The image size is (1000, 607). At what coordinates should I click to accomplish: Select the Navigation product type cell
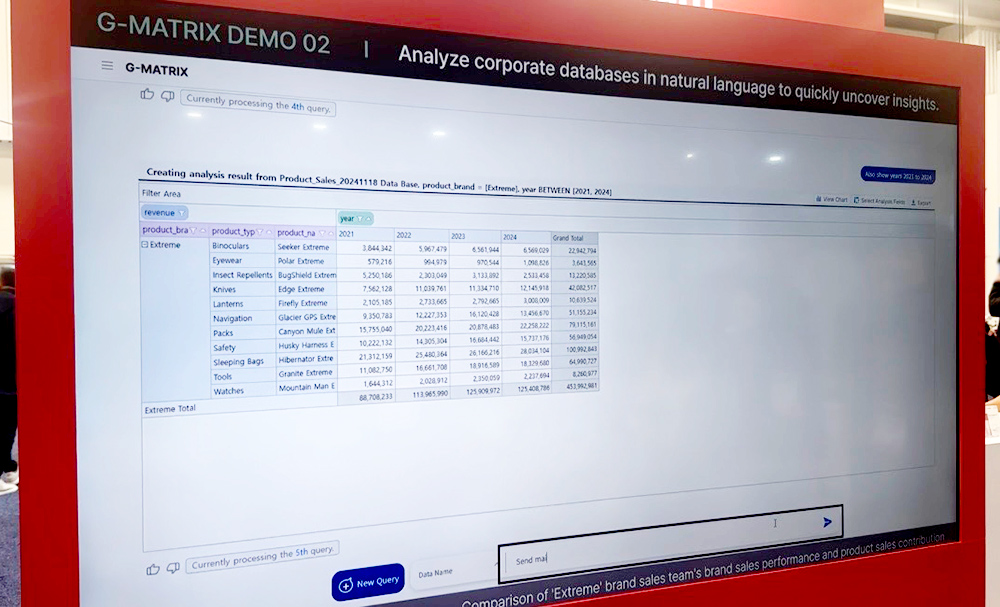pos(242,318)
